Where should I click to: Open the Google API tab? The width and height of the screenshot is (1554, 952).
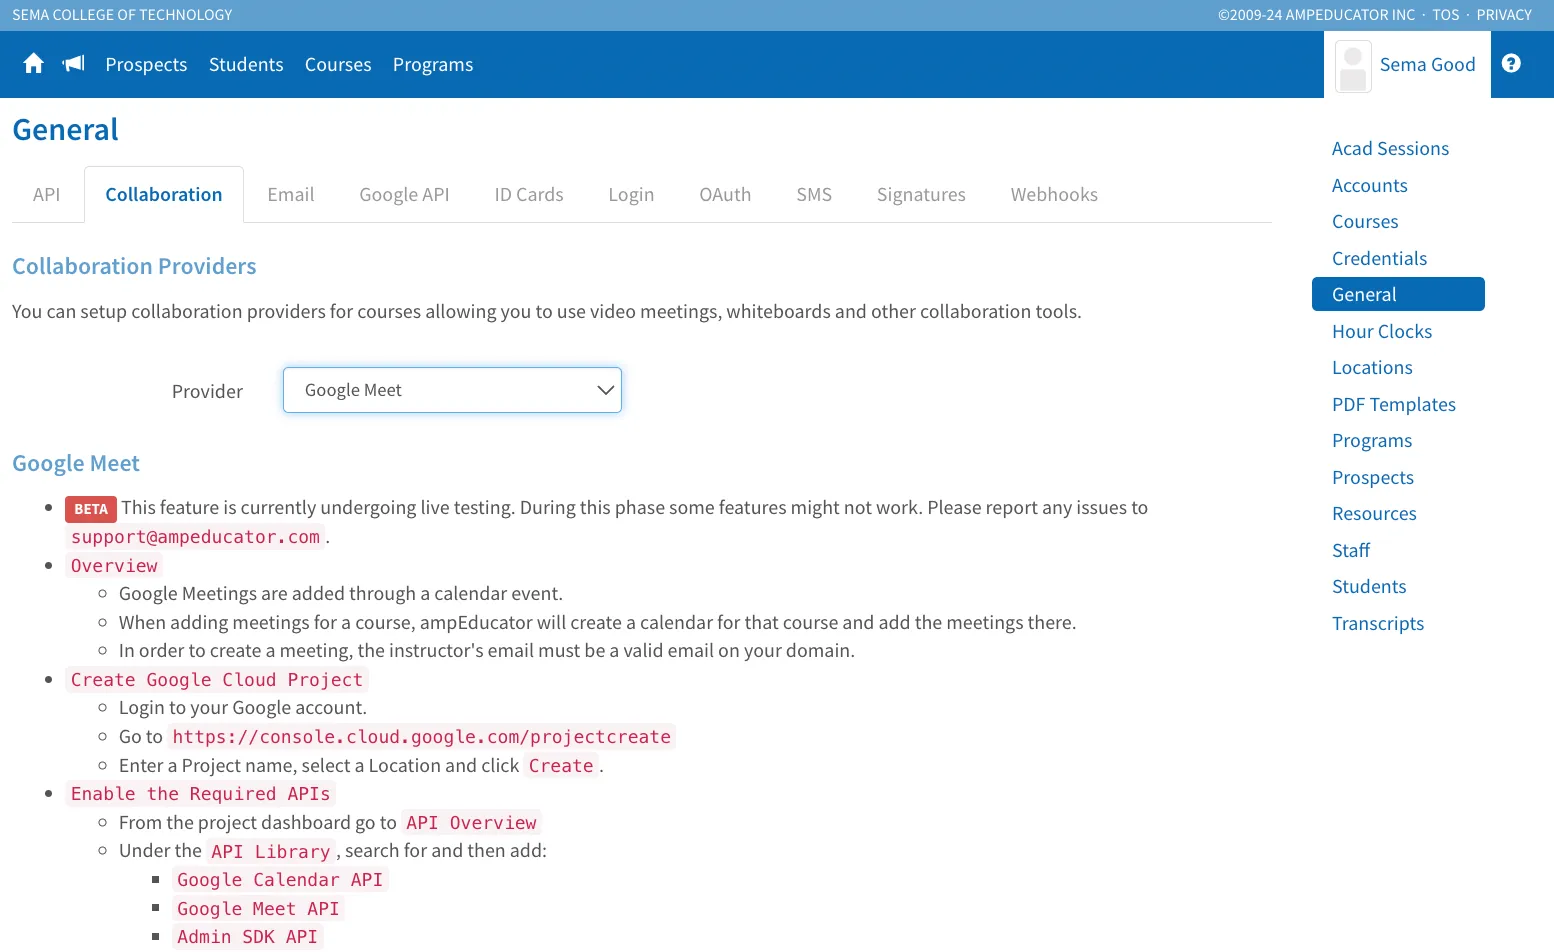pos(404,194)
